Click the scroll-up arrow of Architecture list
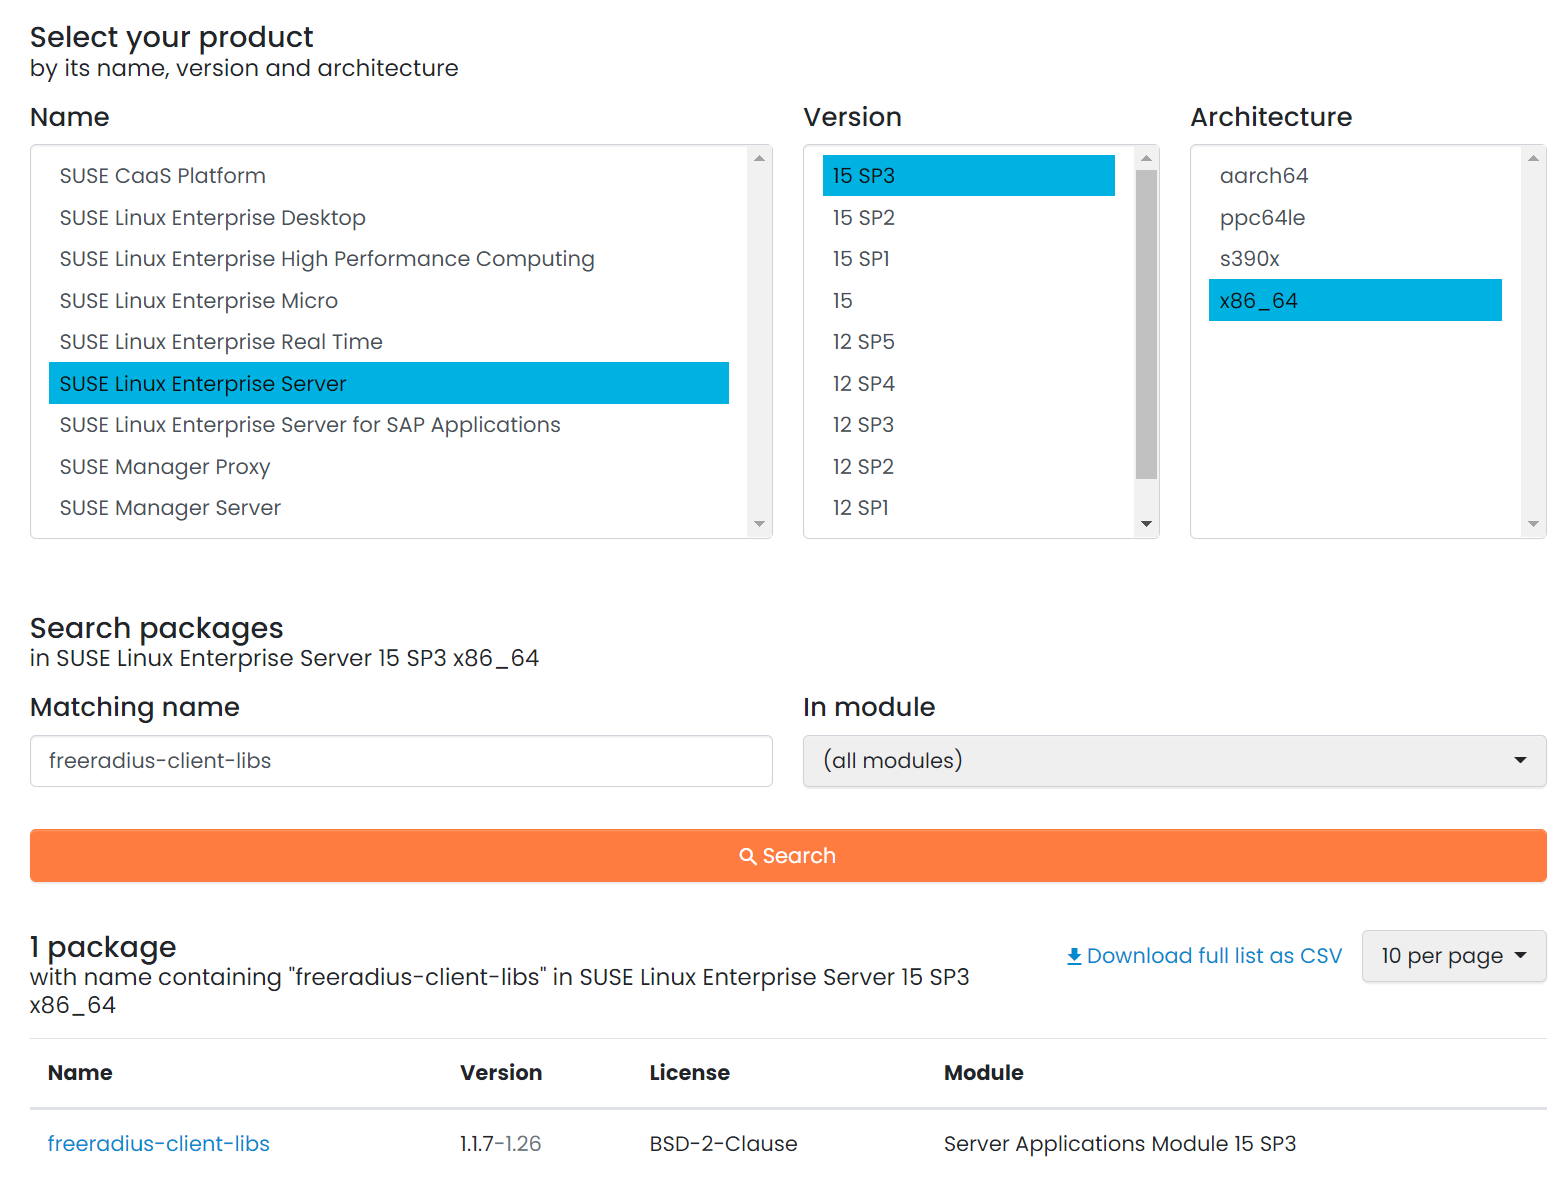 point(1533,158)
